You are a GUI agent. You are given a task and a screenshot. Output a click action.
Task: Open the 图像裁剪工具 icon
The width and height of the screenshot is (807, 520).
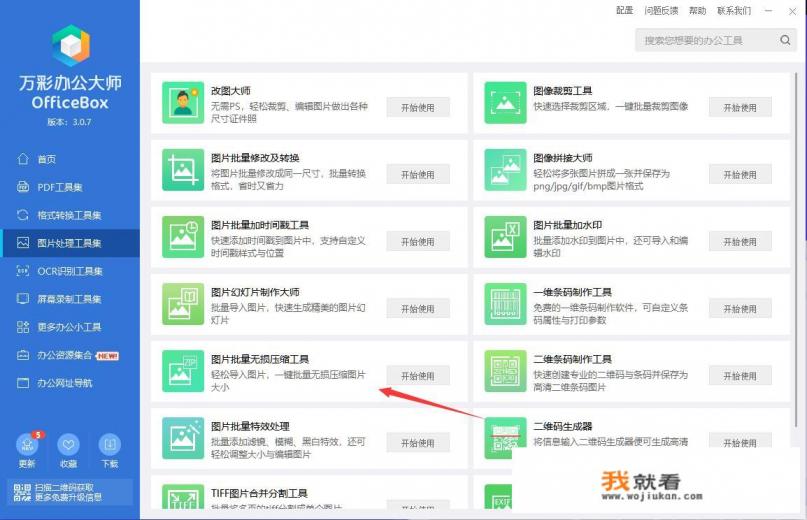[x=505, y=102]
